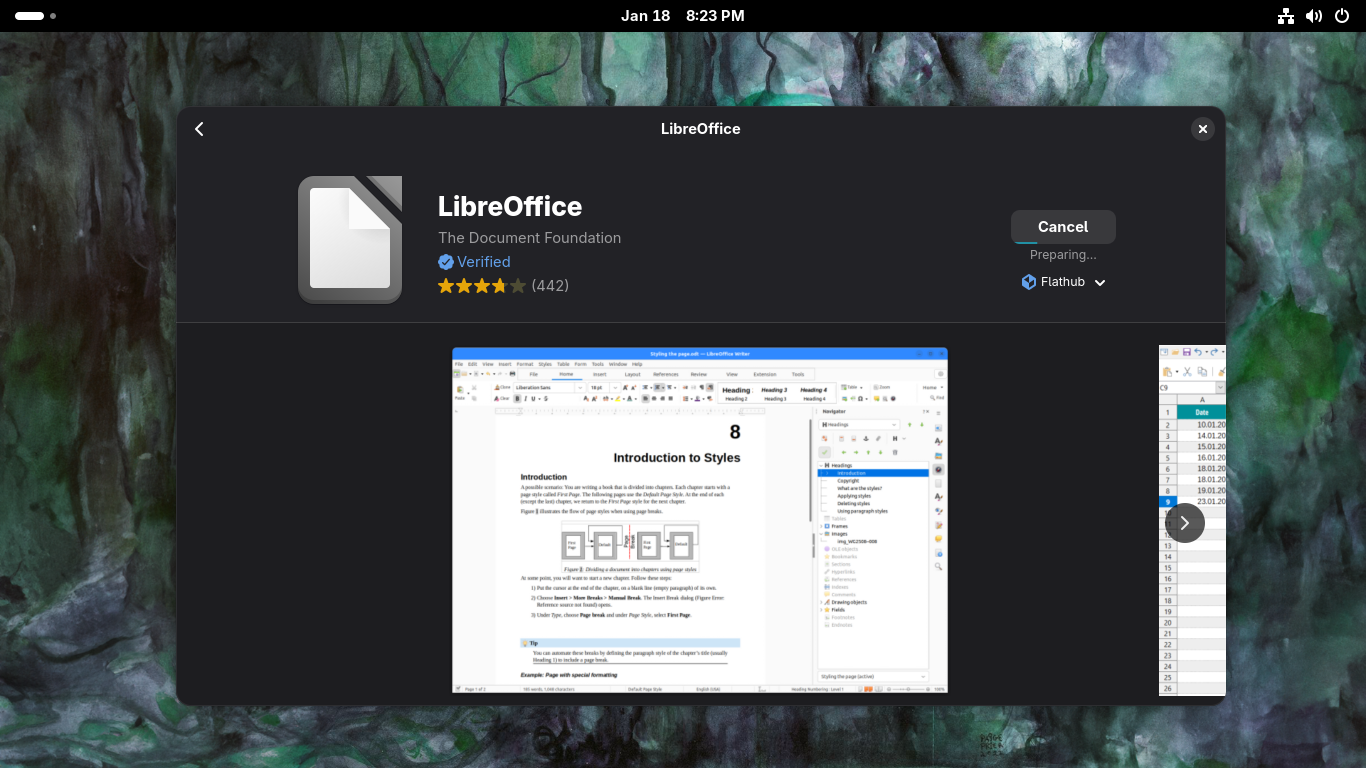
Task: Go back with the header back arrow
Action: pyautogui.click(x=199, y=129)
